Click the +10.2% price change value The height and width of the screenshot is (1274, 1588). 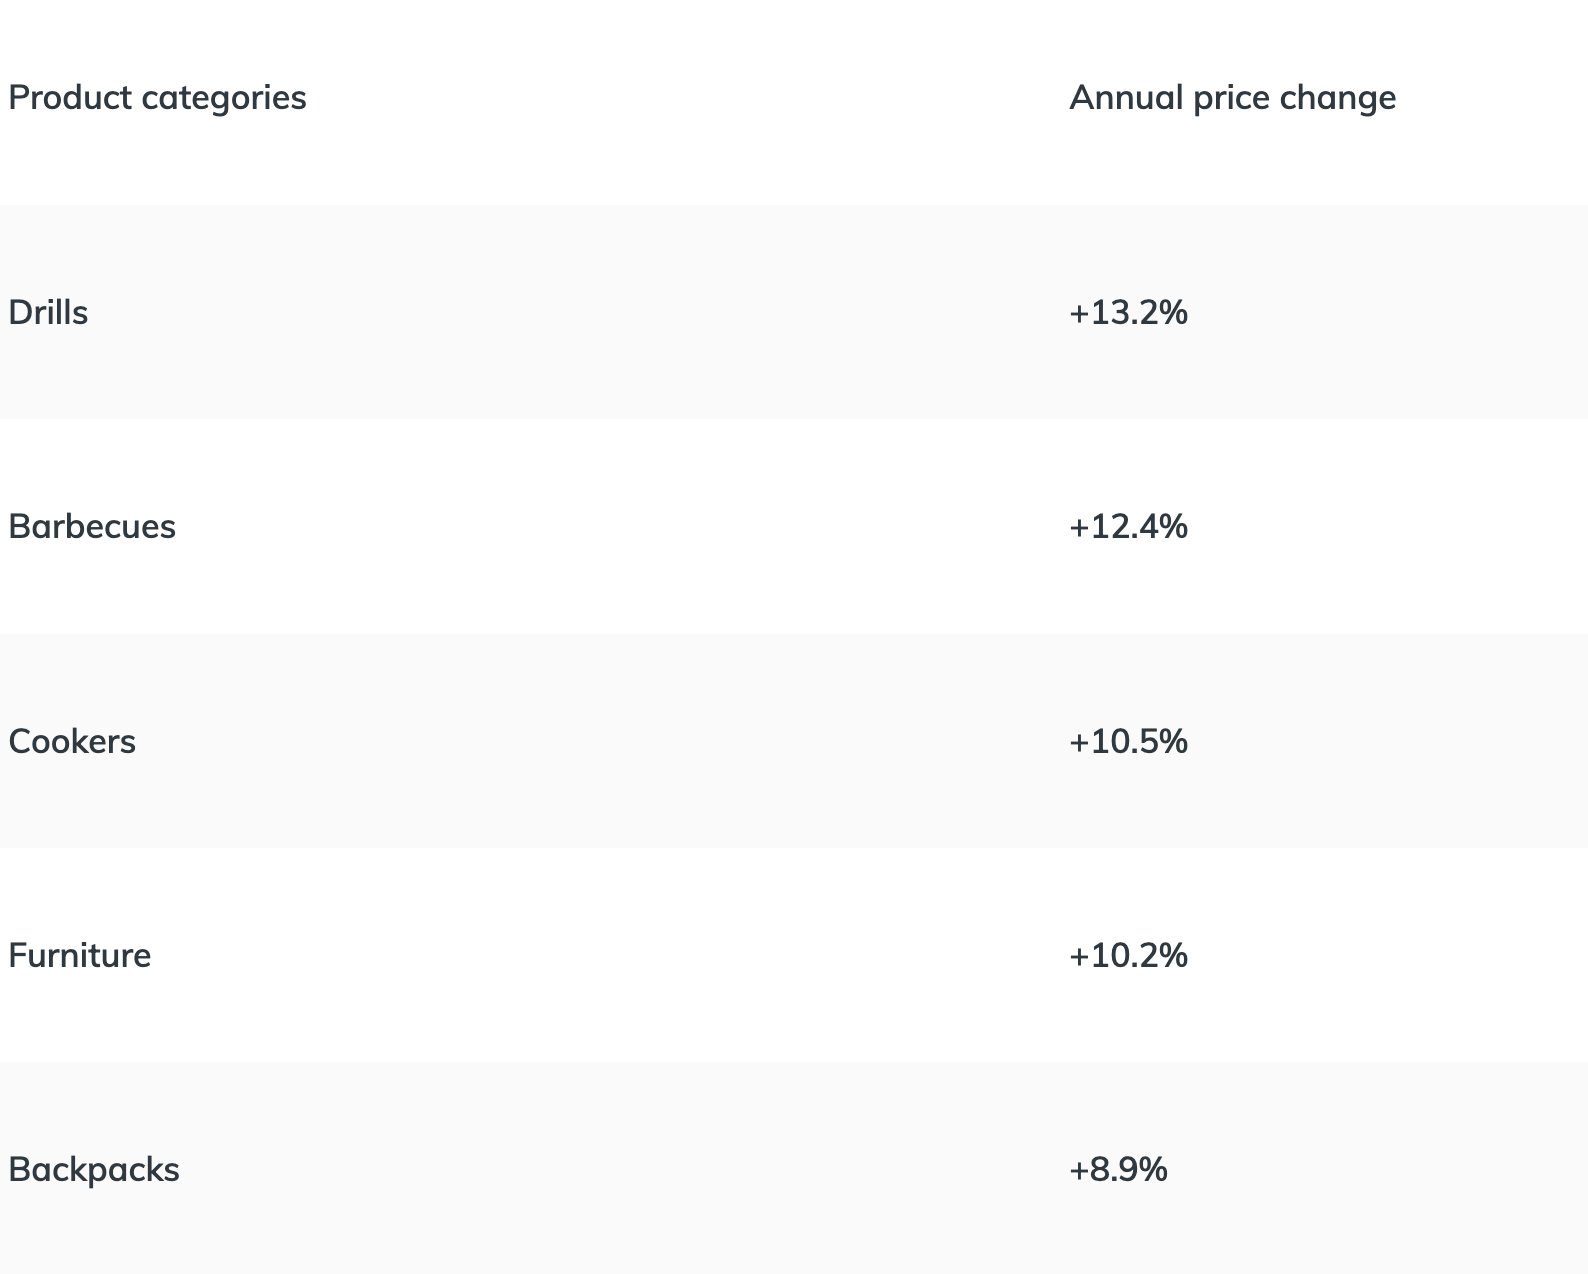point(1128,956)
